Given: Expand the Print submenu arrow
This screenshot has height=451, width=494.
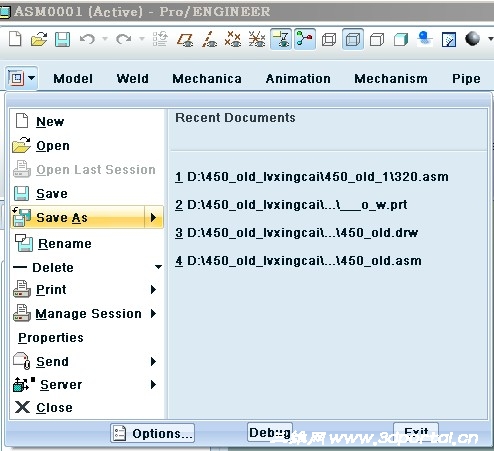Looking at the screenshot, I should pos(153,289).
